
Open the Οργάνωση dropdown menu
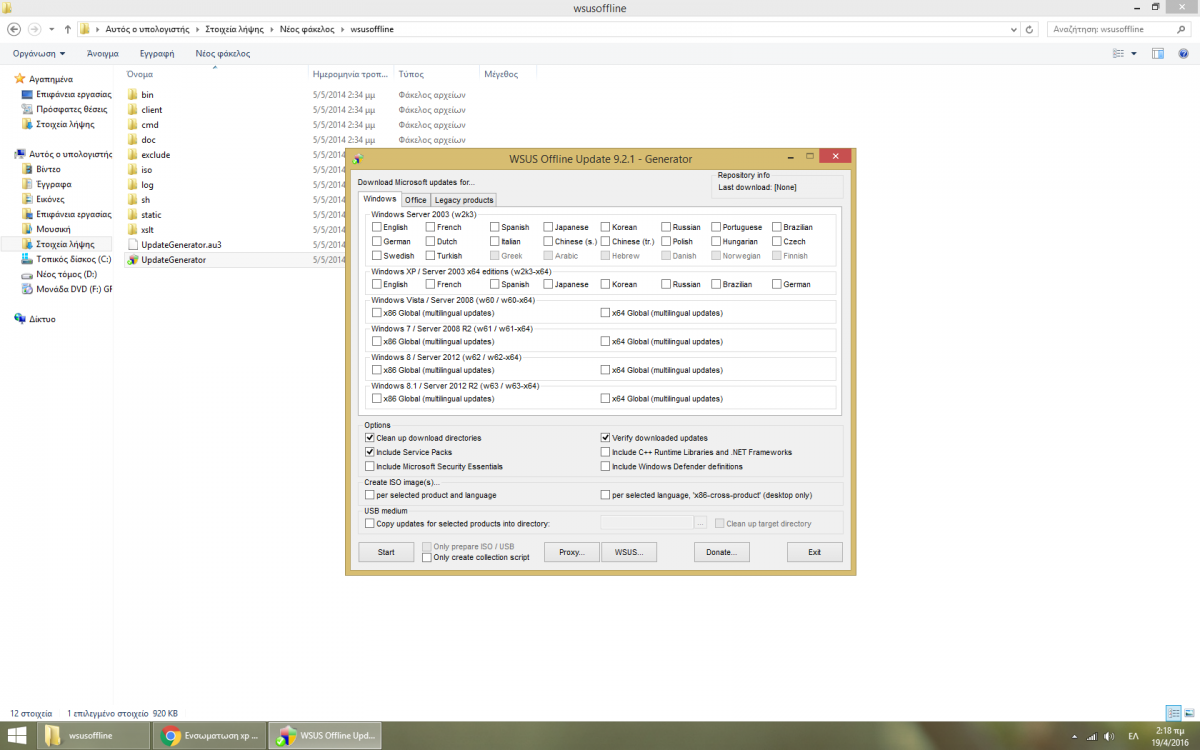[x=39, y=53]
